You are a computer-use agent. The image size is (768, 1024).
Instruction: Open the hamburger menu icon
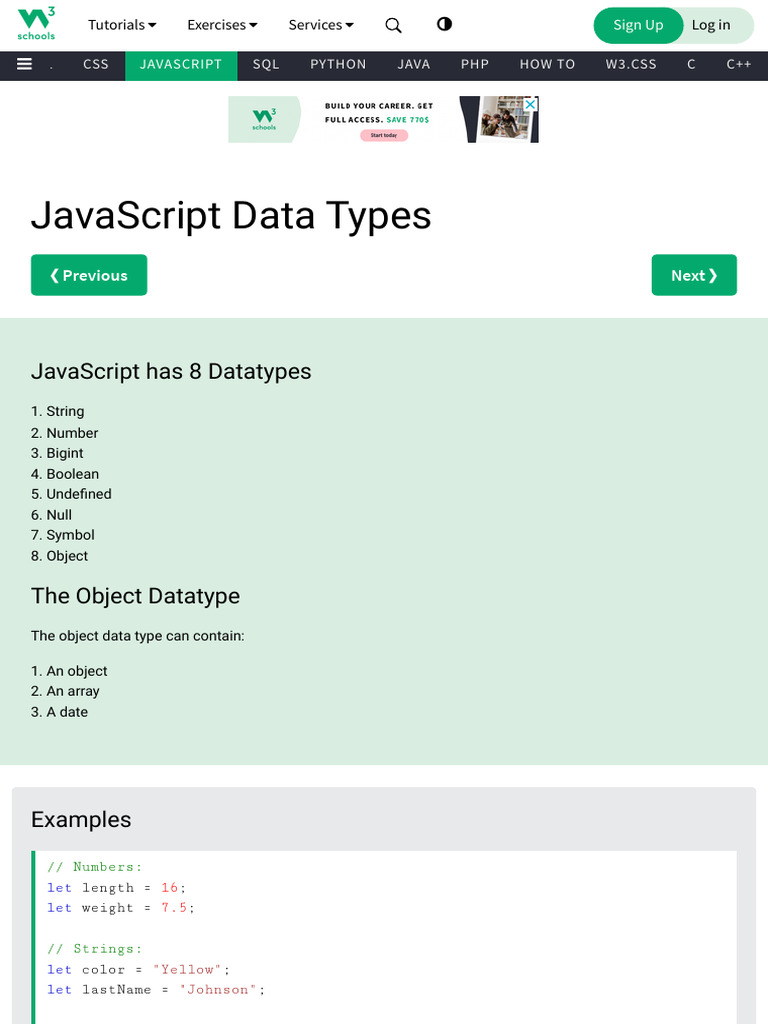25,64
